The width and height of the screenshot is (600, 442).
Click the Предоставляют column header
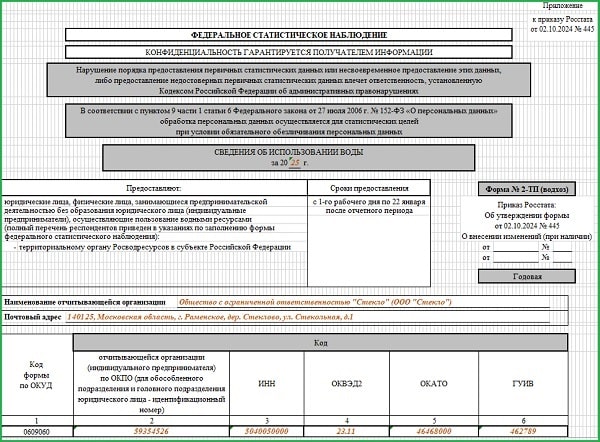(150, 187)
